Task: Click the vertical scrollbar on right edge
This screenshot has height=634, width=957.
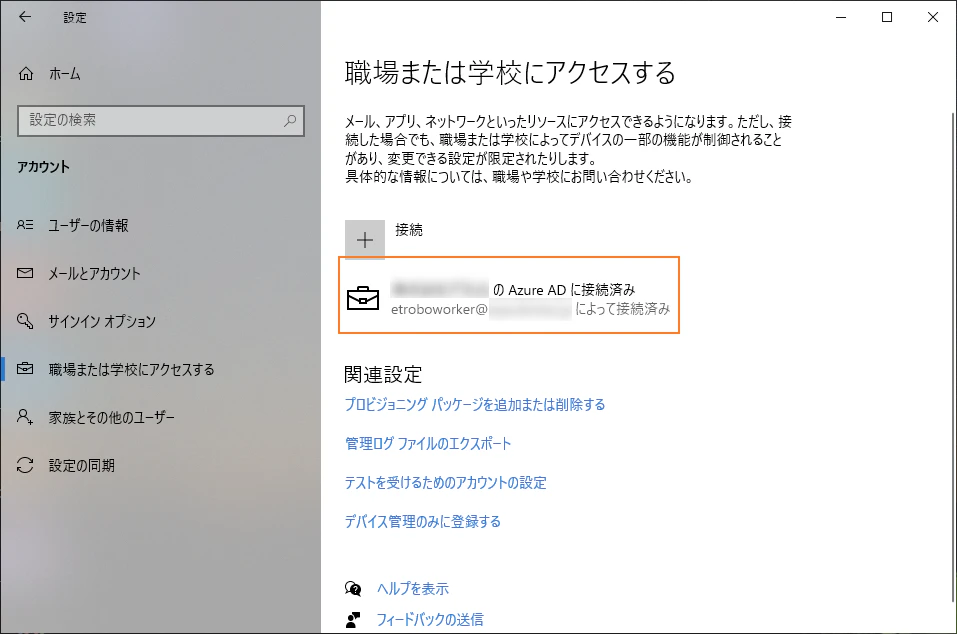Action: [953, 357]
